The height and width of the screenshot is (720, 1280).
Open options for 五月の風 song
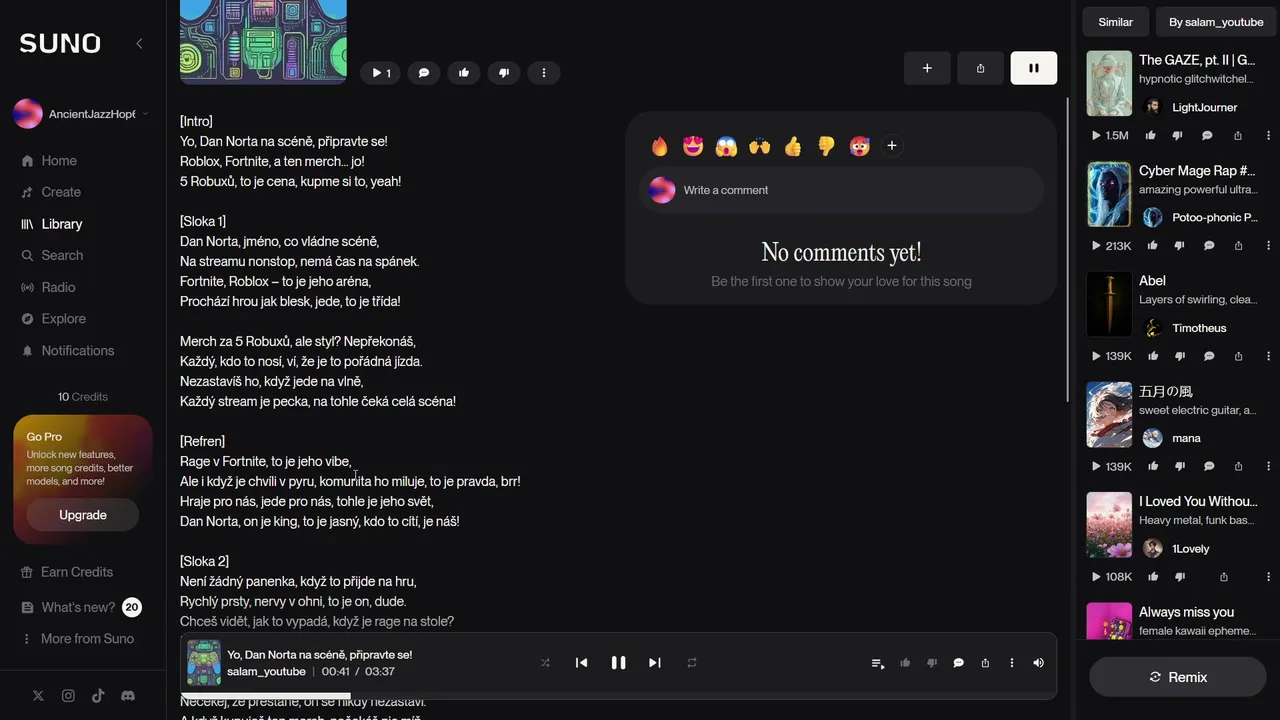[1269, 466]
